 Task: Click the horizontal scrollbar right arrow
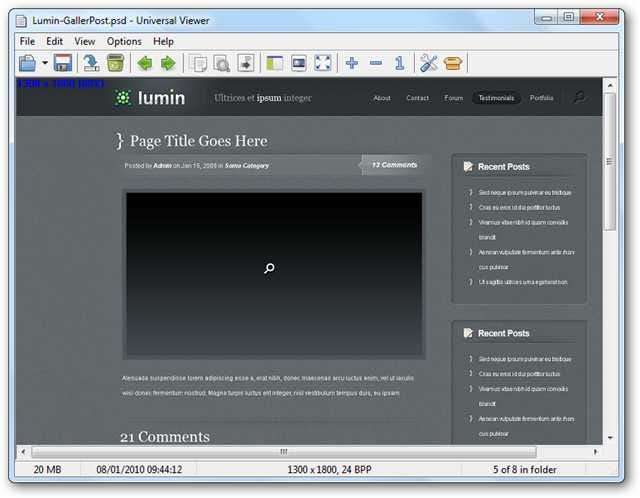(x=596, y=452)
